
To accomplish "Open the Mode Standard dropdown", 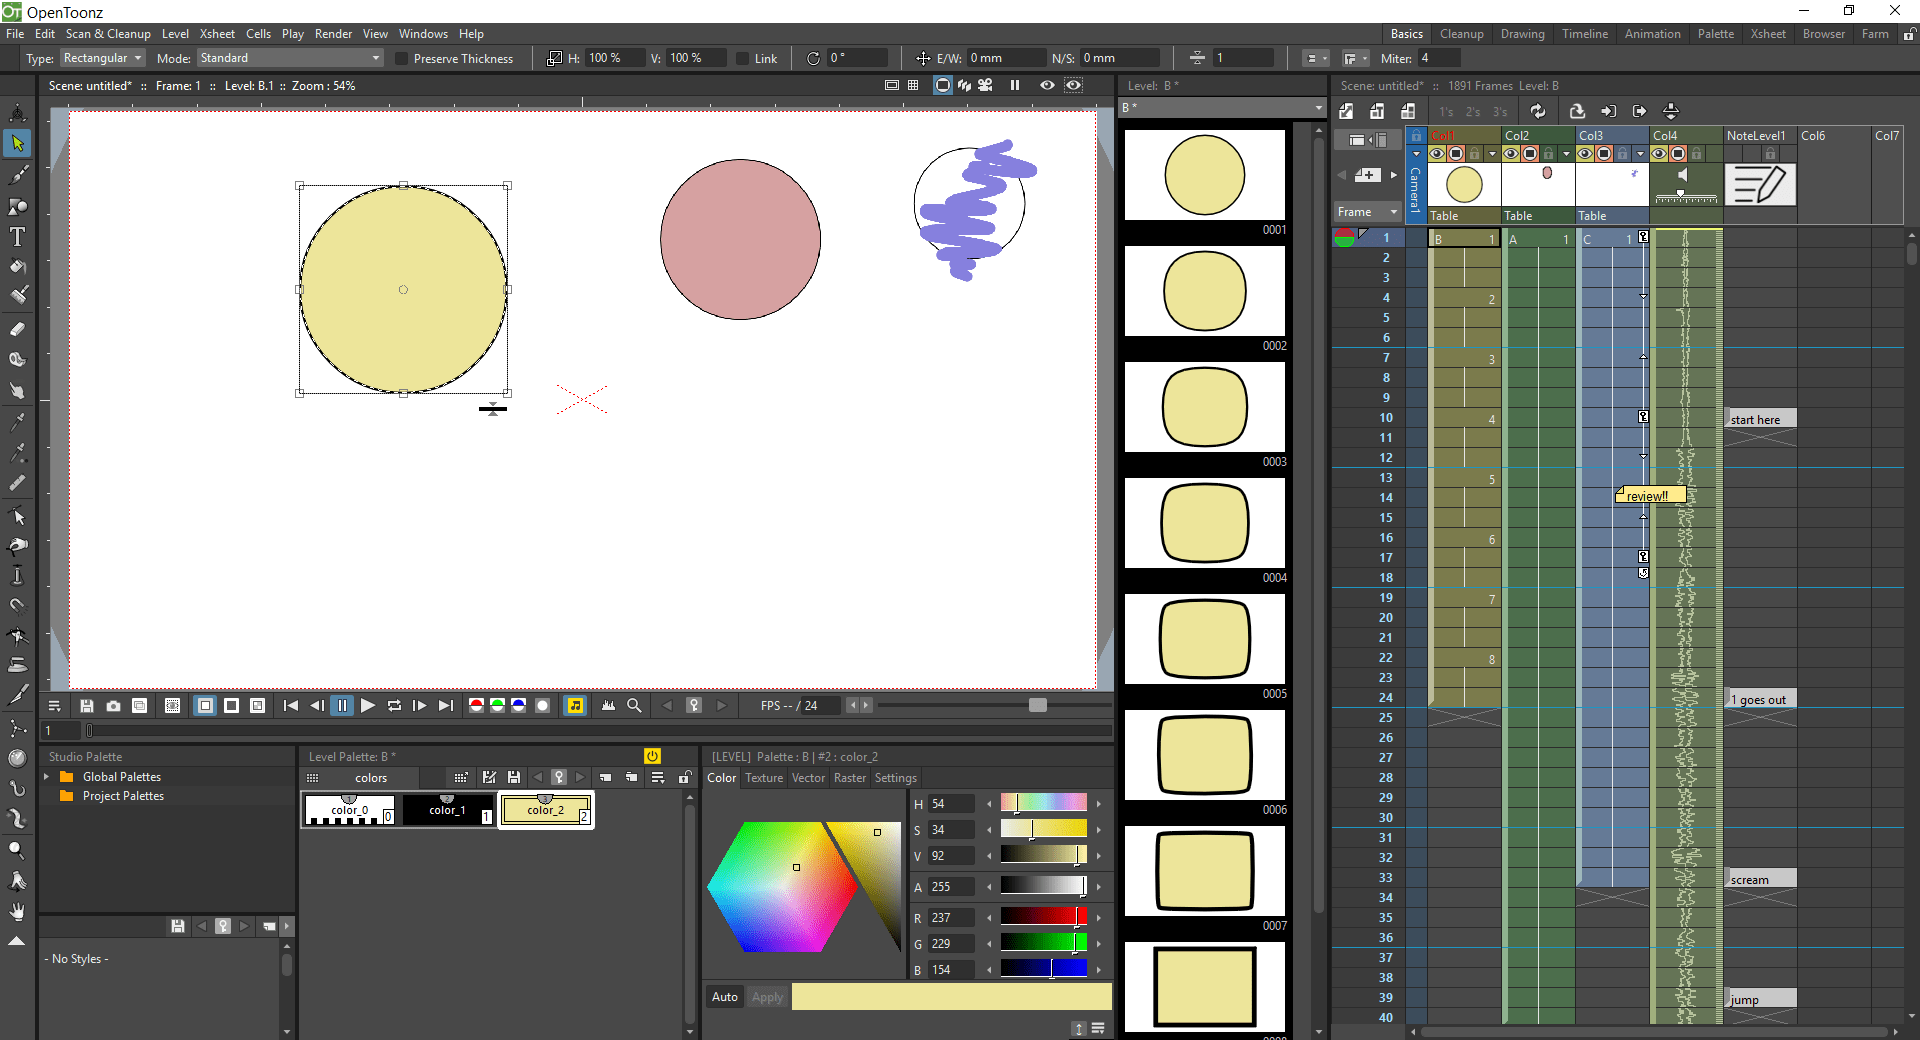I will tap(288, 58).
